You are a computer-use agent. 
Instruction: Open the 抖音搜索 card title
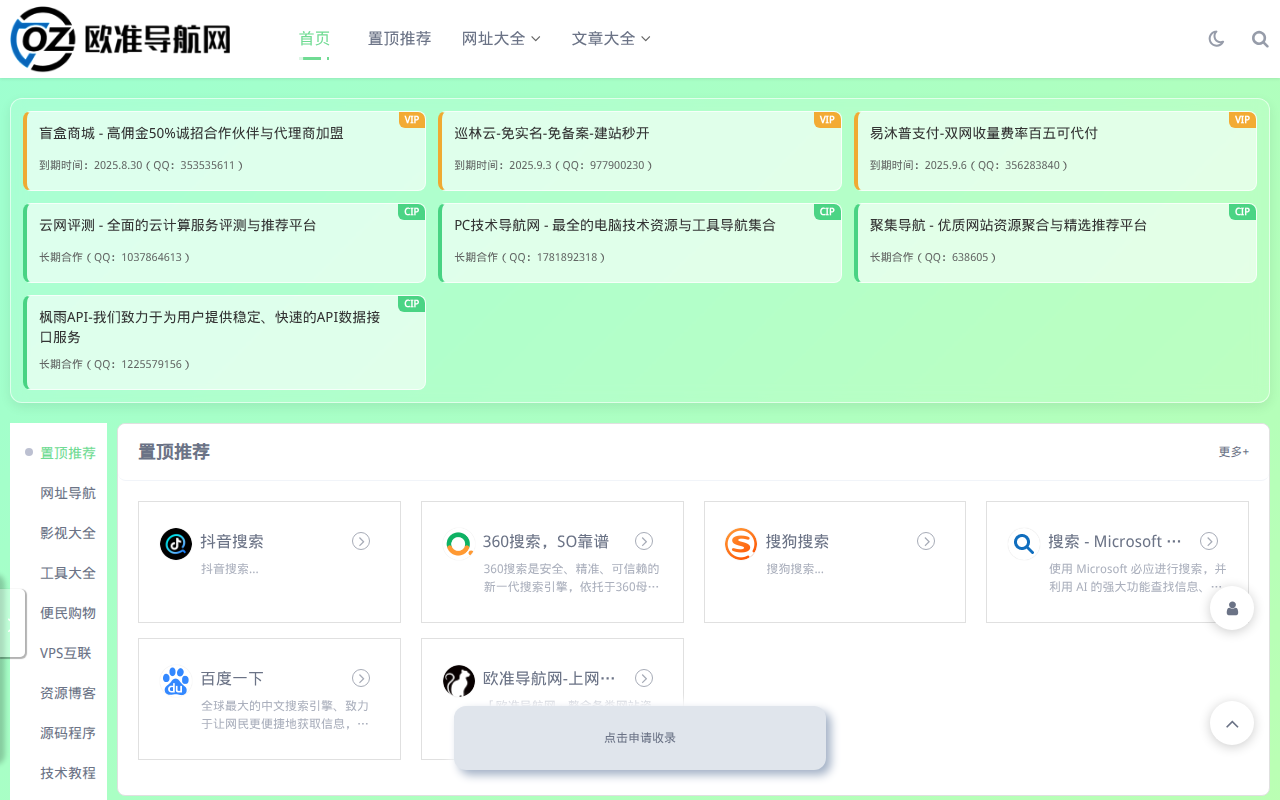click(x=232, y=541)
